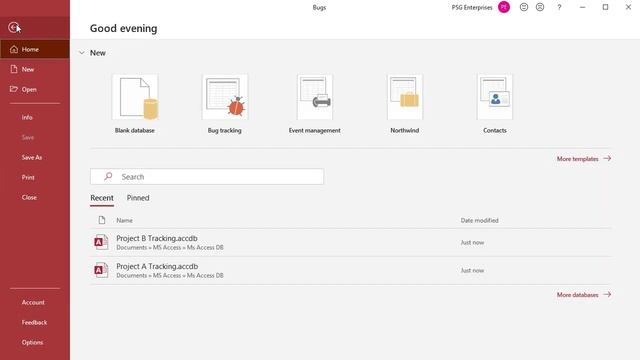Image resolution: width=640 pixels, height=360 pixels.
Task: Go to the Open page in sidebar
Action: tap(35, 89)
